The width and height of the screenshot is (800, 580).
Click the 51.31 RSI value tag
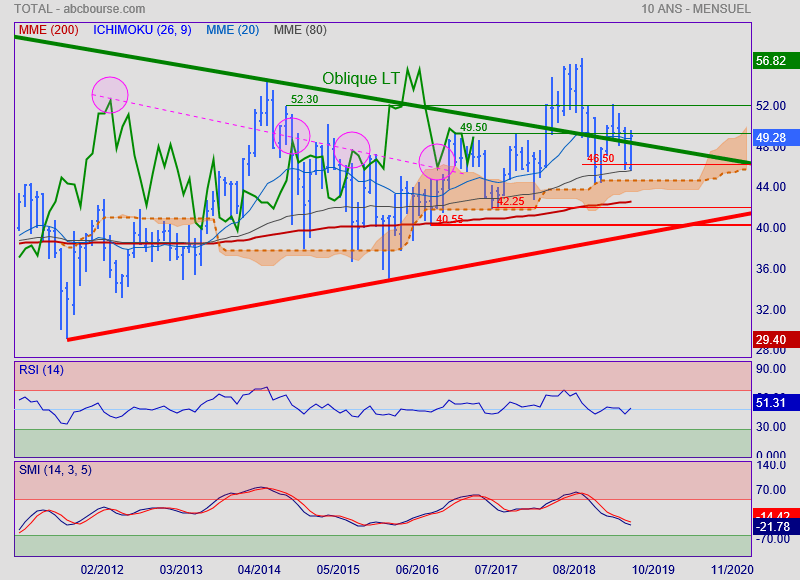pyautogui.click(x=776, y=402)
